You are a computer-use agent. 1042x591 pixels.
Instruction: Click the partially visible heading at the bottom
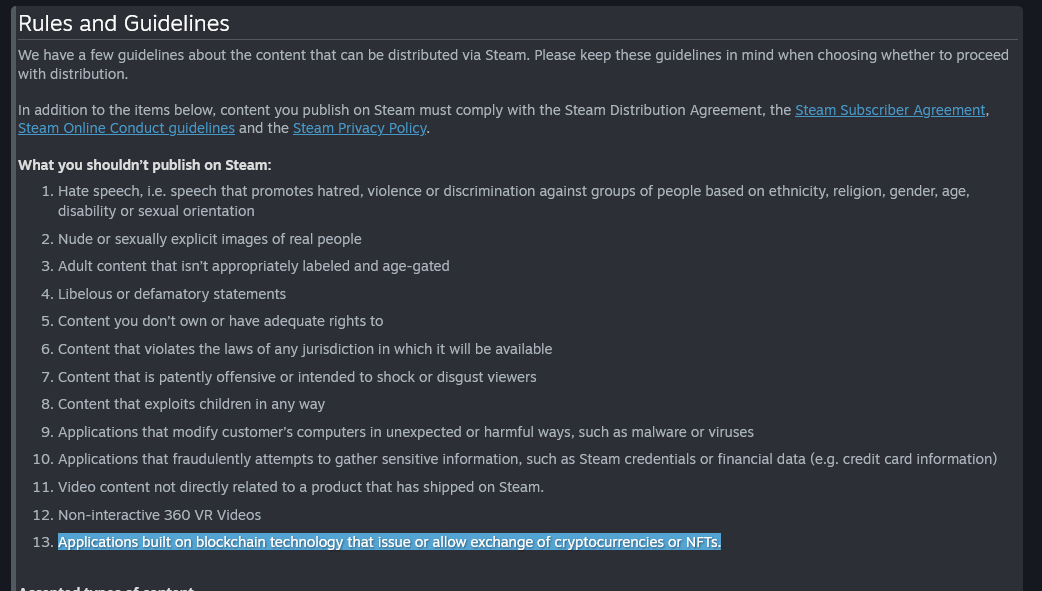106,587
